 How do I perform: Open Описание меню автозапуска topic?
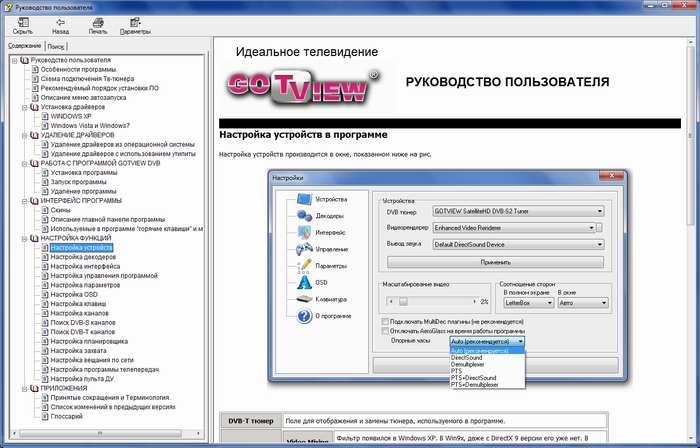(83, 97)
